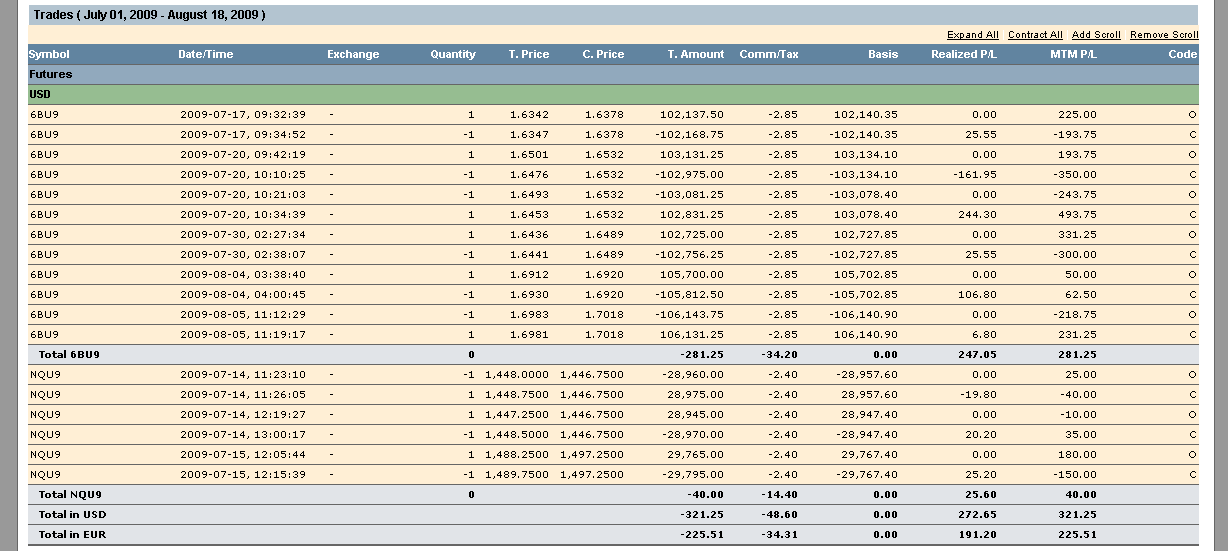Click T. Amount value 102,137.50
Viewport: 1228px width, 551px height.
tap(694, 114)
